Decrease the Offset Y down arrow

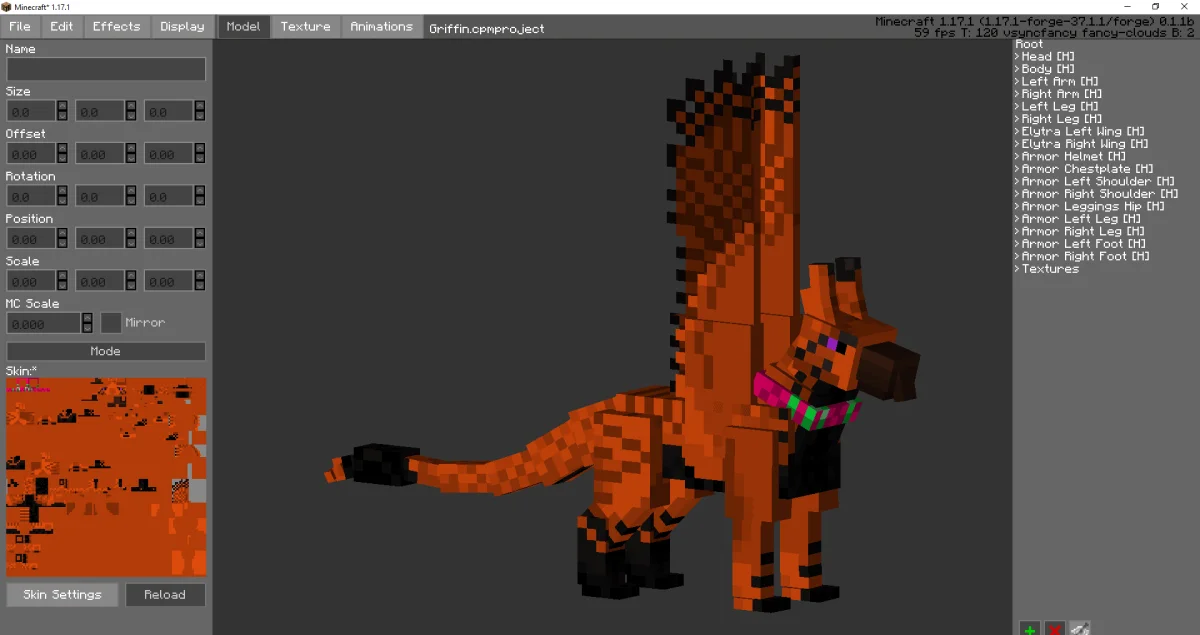click(131, 159)
